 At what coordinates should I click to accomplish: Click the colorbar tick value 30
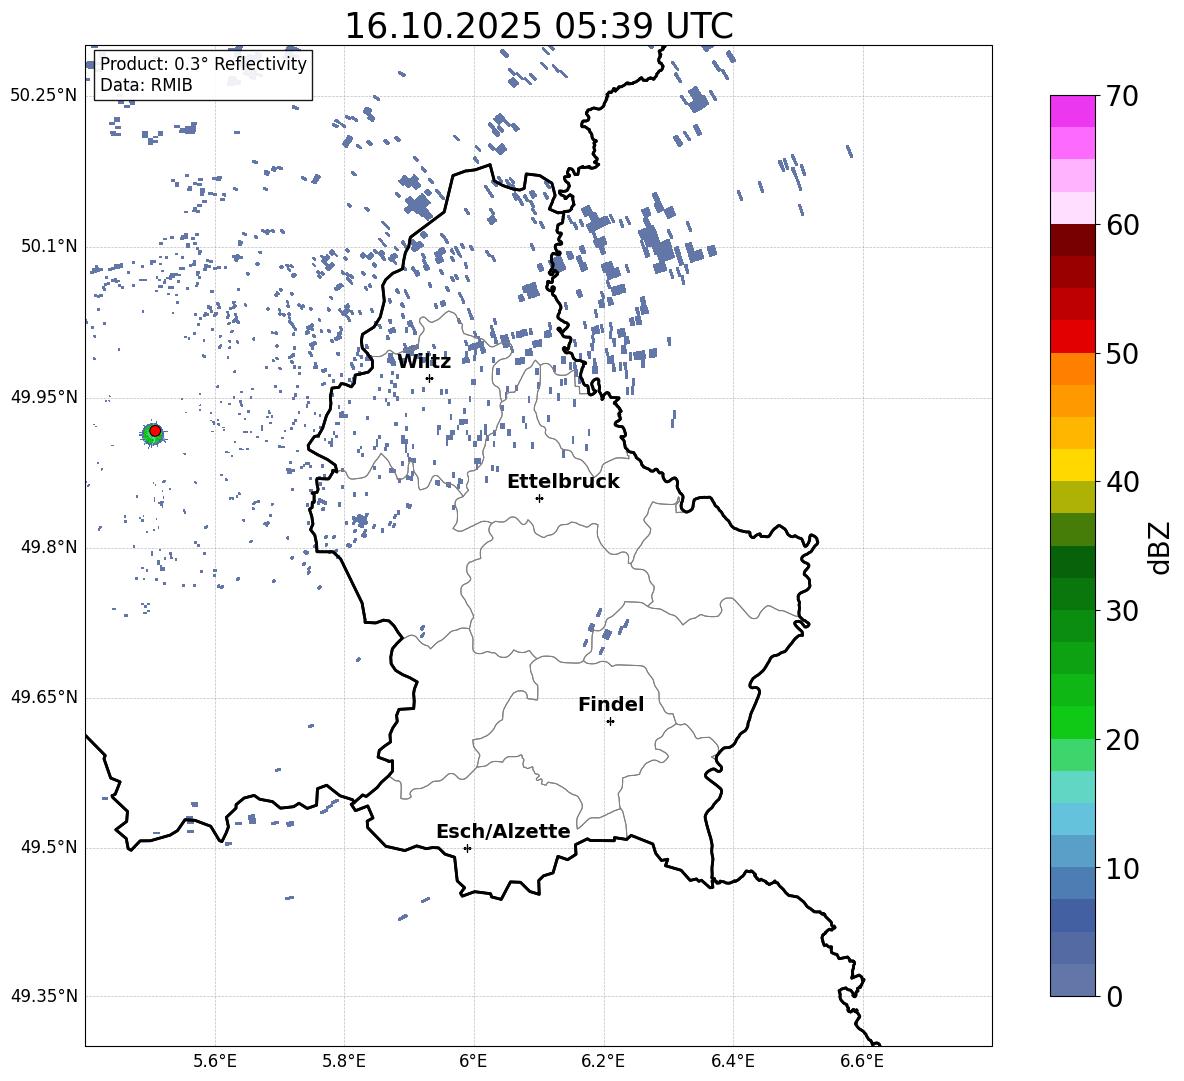(x=1122, y=611)
